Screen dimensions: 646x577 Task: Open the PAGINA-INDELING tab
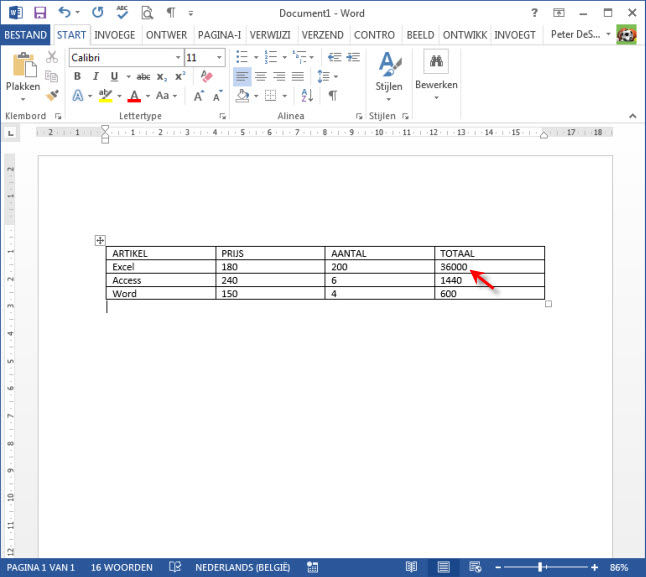(219, 35)
